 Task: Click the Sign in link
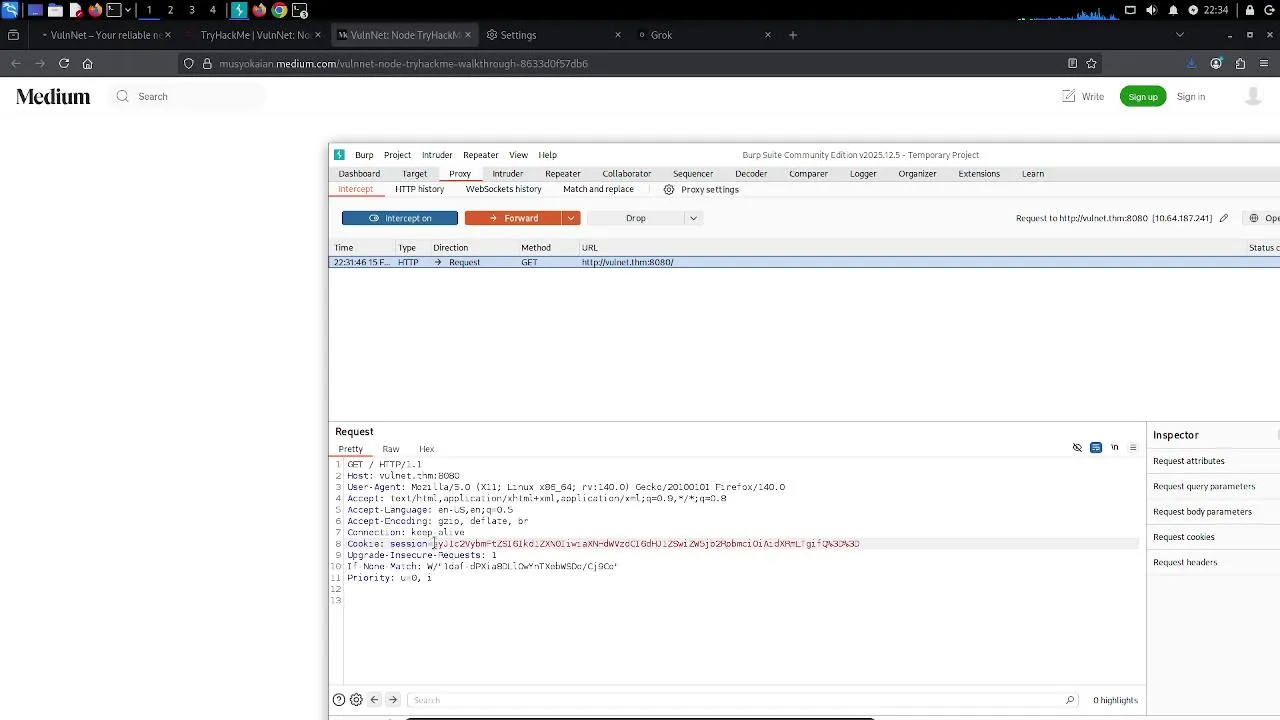tap(1190, 96)
